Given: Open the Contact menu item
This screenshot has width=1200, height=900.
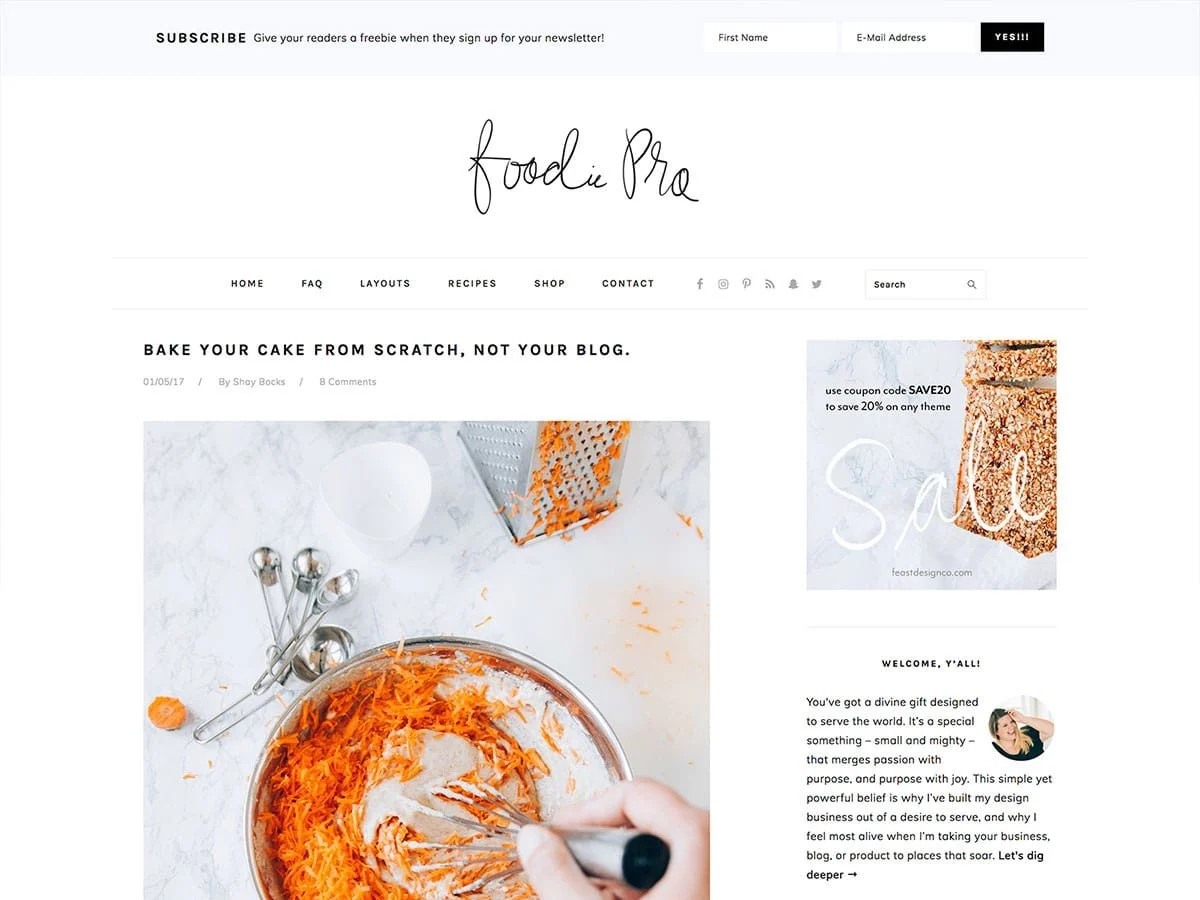Looking at the screenshot, I should [628, 284].
